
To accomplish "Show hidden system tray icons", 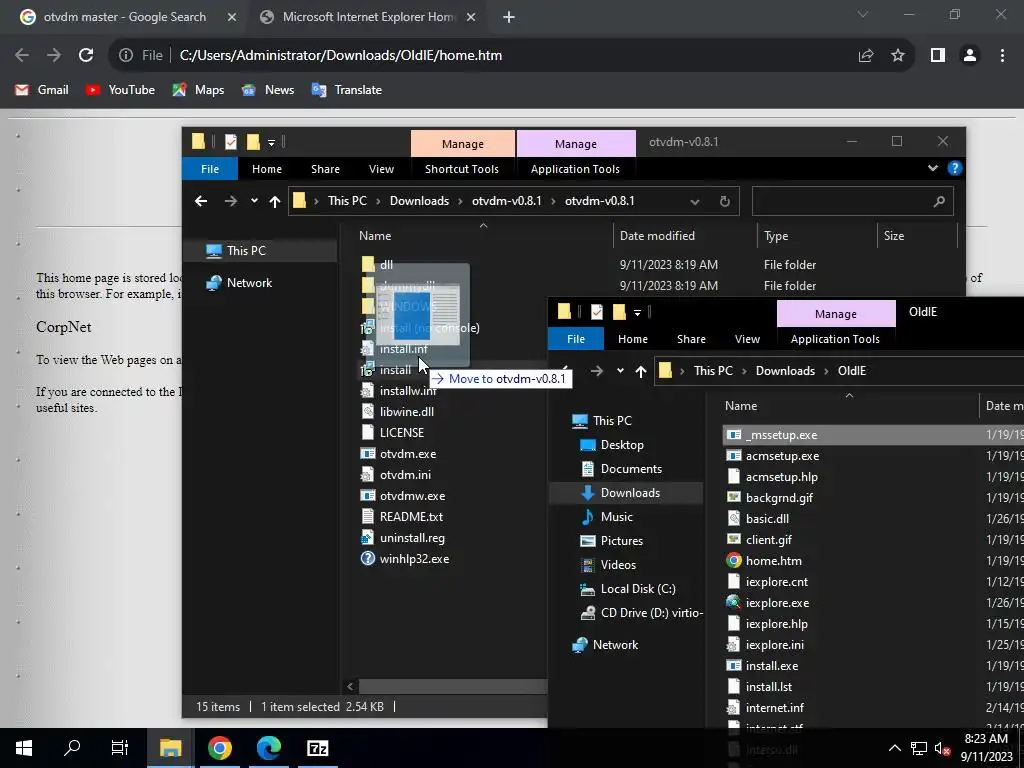I will click(x=895, y=748).
